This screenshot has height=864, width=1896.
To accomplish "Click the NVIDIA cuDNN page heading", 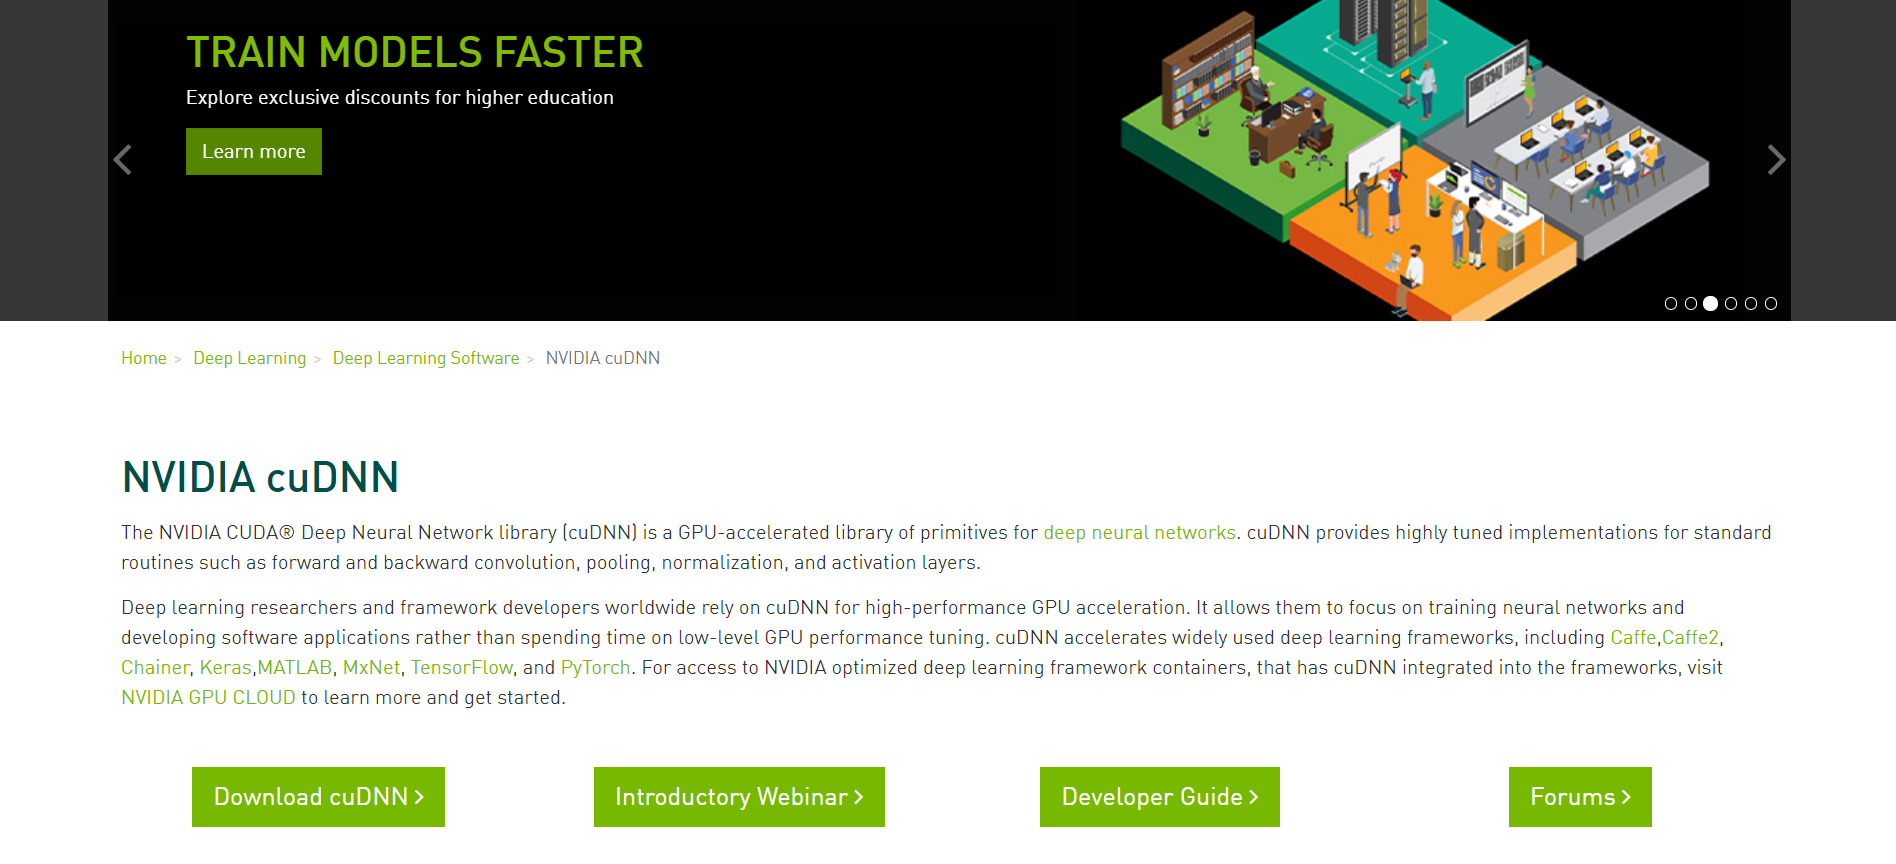I will [260, 477].
